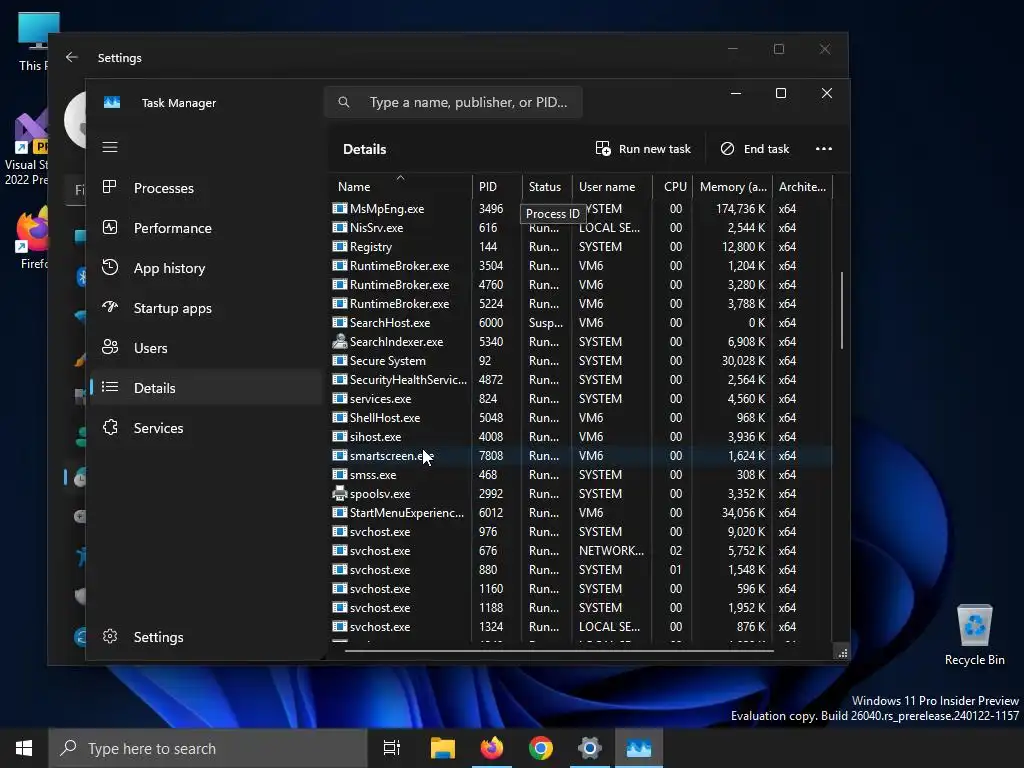Image resolution: width=1024 pixels, height=768 pixels.
Task: Sort by the Name column header
Action: point(400,186)
